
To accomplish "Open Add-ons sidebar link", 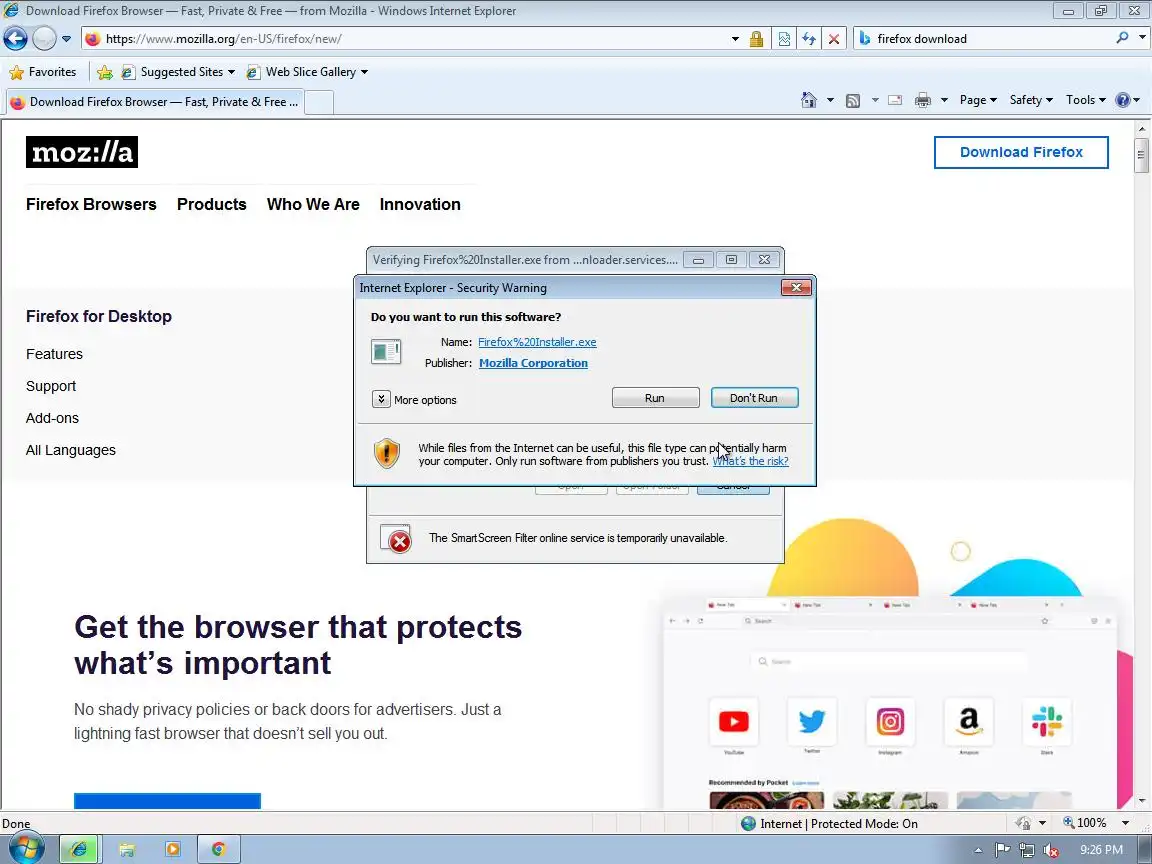I will [52, 418].
